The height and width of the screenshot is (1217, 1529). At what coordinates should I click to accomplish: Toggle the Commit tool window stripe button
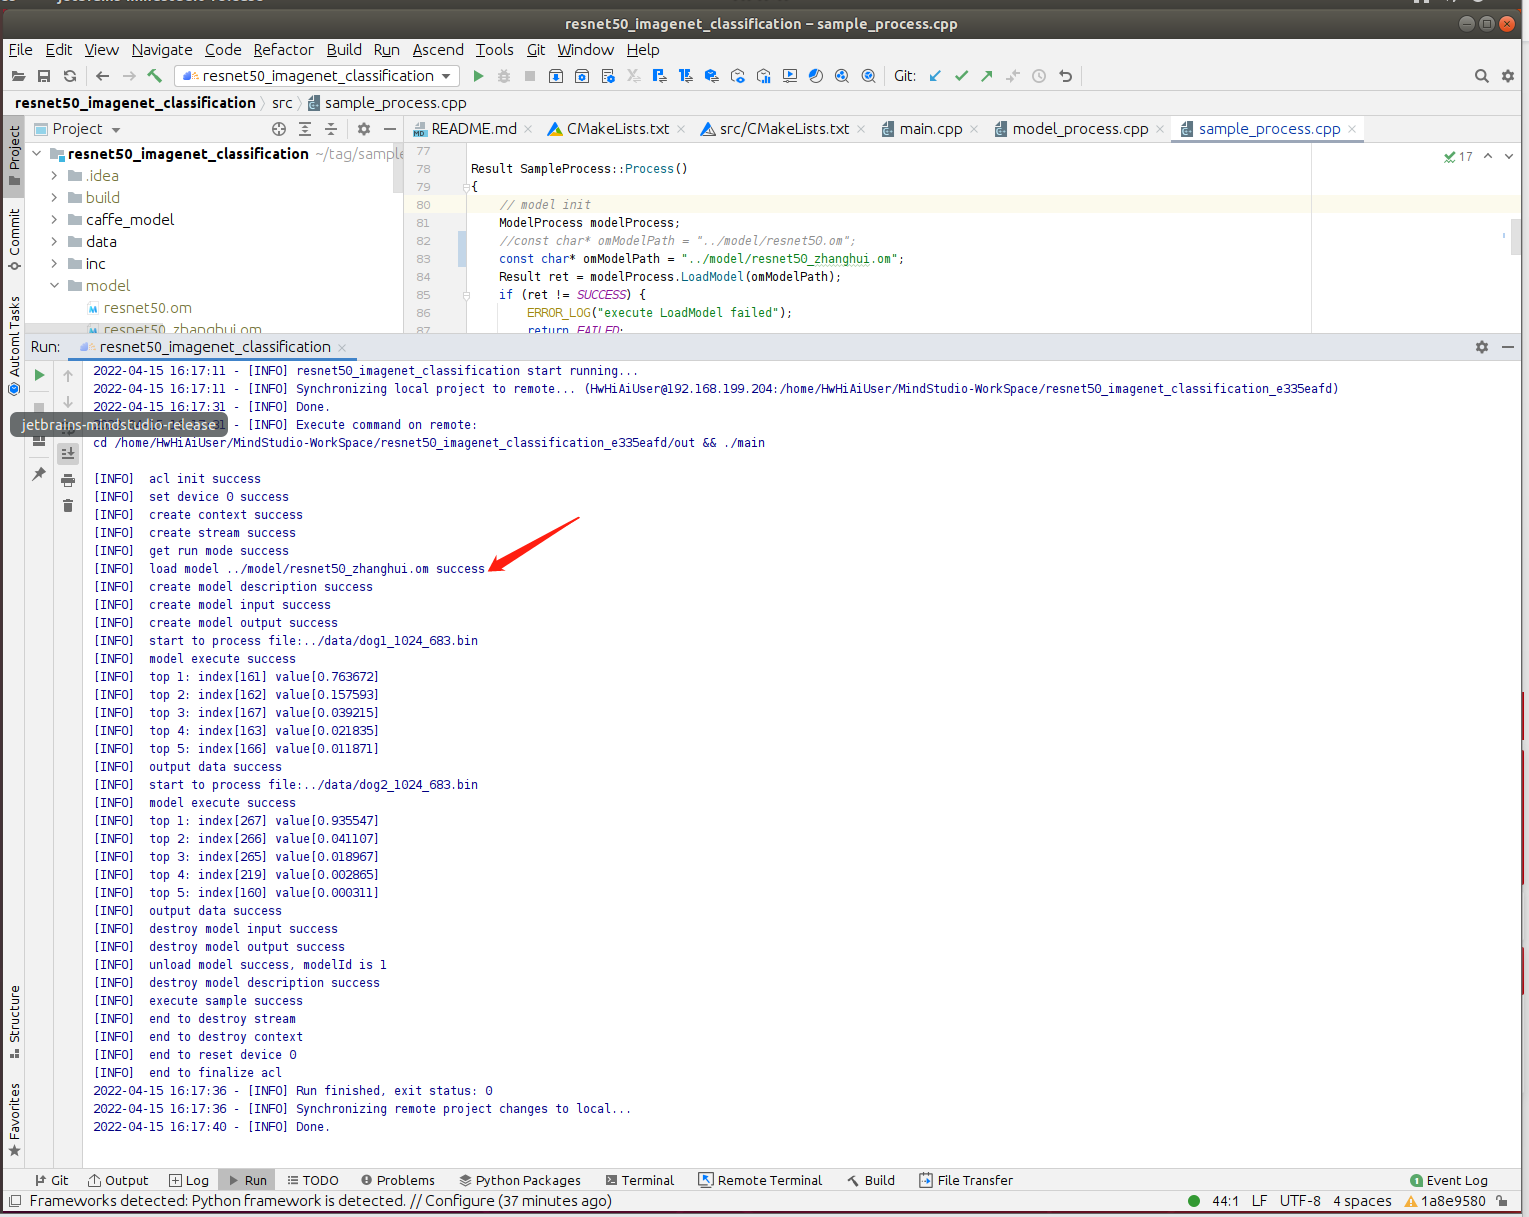click(14, 240)
